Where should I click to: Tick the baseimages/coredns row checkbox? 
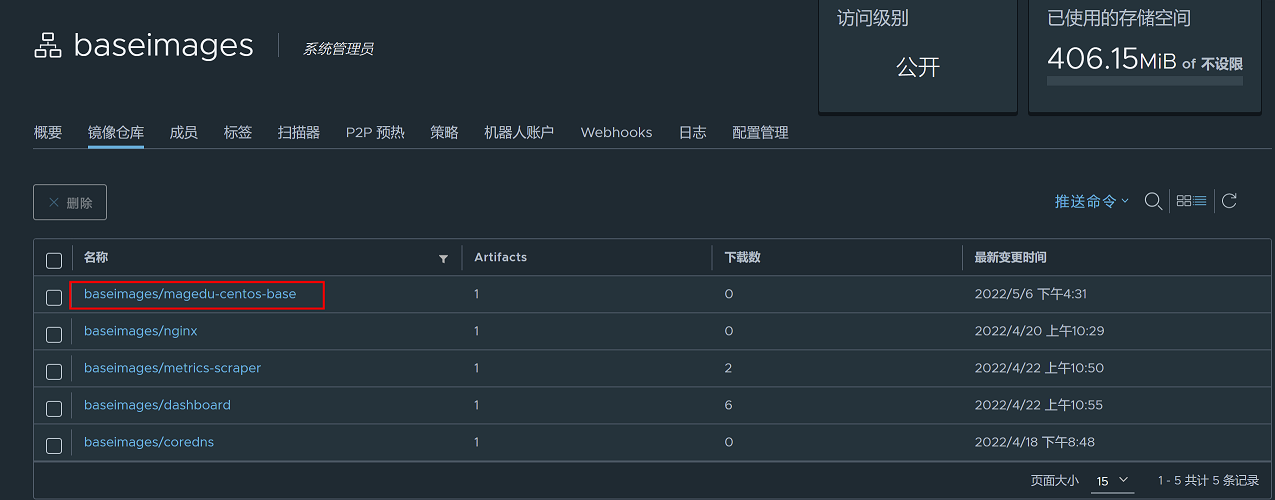click(54, 445)
